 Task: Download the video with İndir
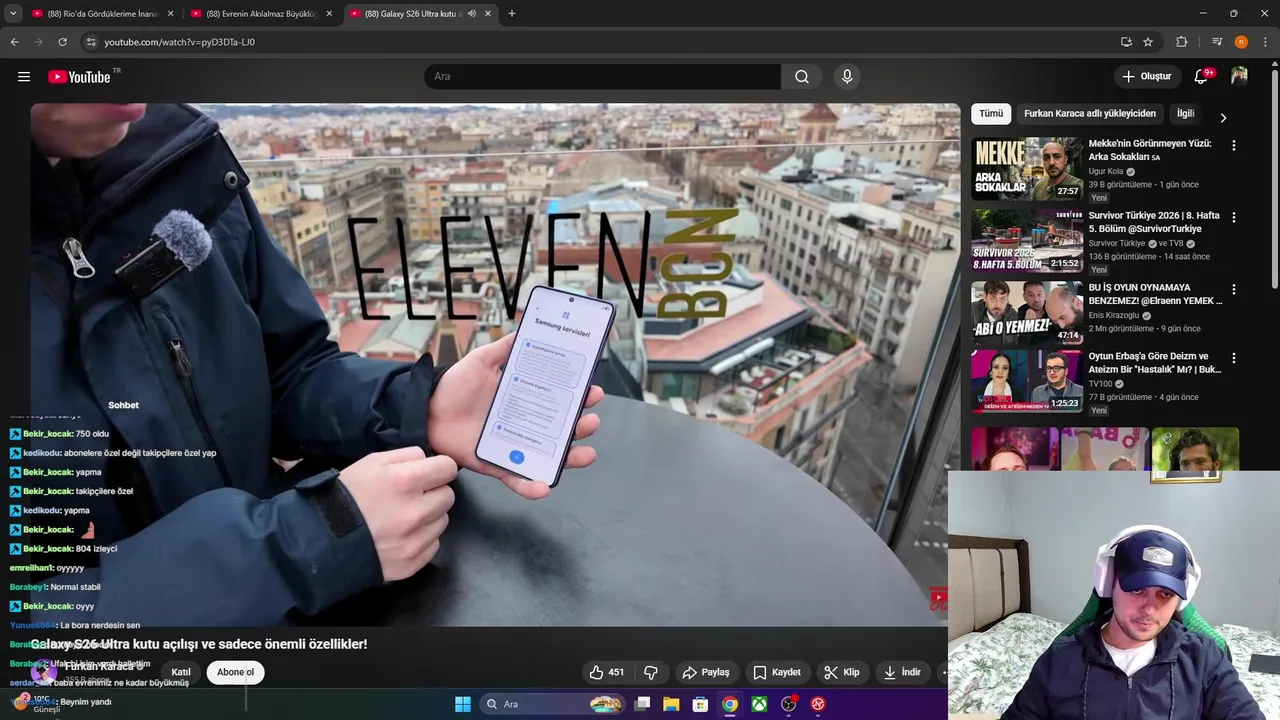902,672
